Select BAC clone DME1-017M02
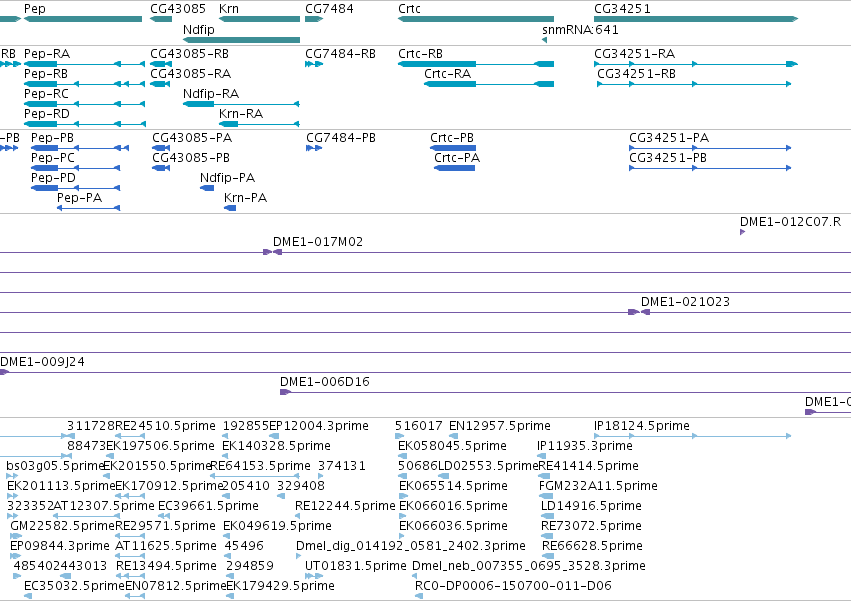Screen dimensions: 851x601 pos(318,242)
